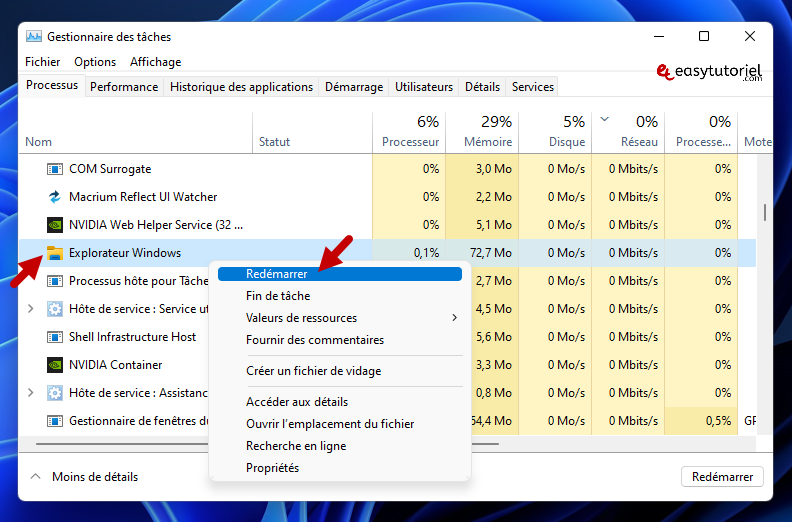792x522 pixels.
Task: Select Macrium Reflect UI Watcher row
Action: (143, 197)
